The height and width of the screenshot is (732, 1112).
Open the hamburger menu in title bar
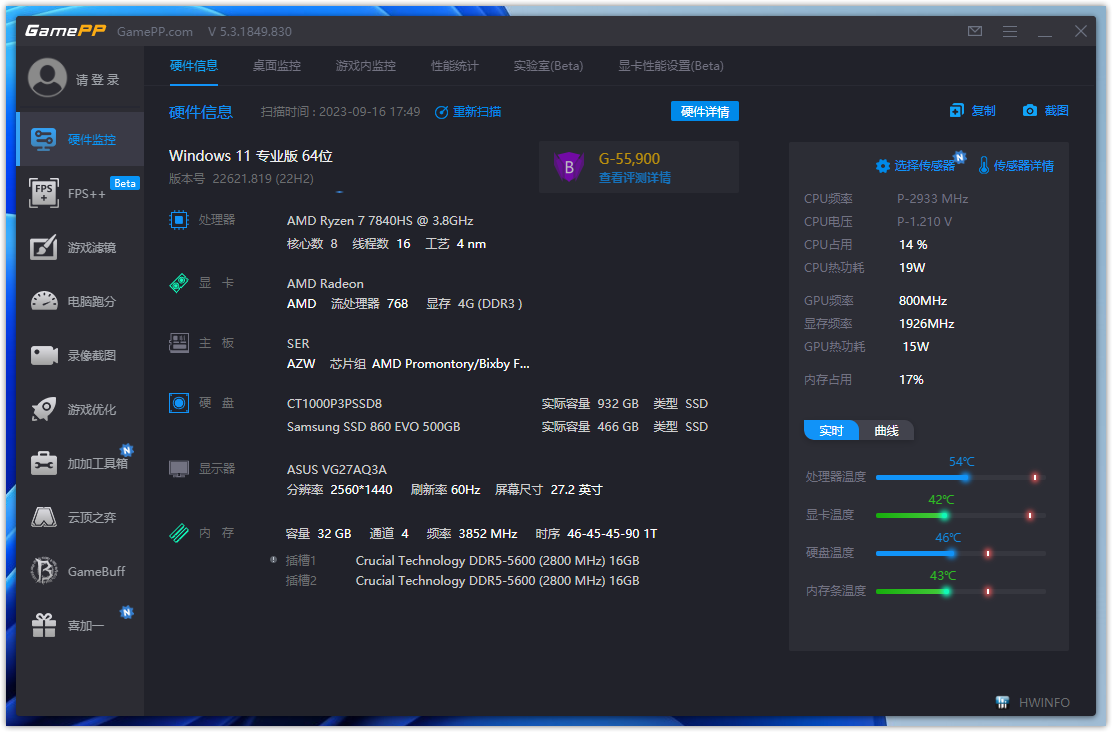[1010, 31]
